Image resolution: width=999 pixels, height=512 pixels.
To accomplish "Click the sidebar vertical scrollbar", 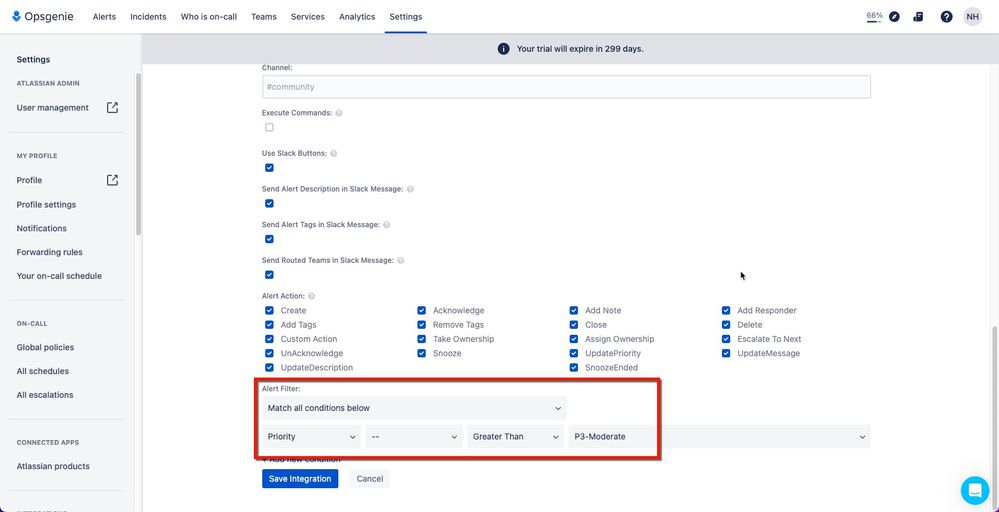I will point(138,155).
